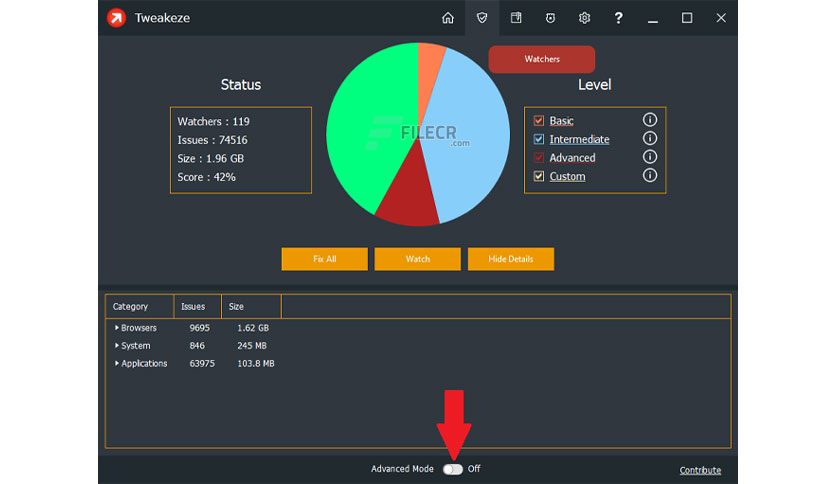Click the orange pie chart slice
This screenshot has width=836, height=484.
coord(428,69)
